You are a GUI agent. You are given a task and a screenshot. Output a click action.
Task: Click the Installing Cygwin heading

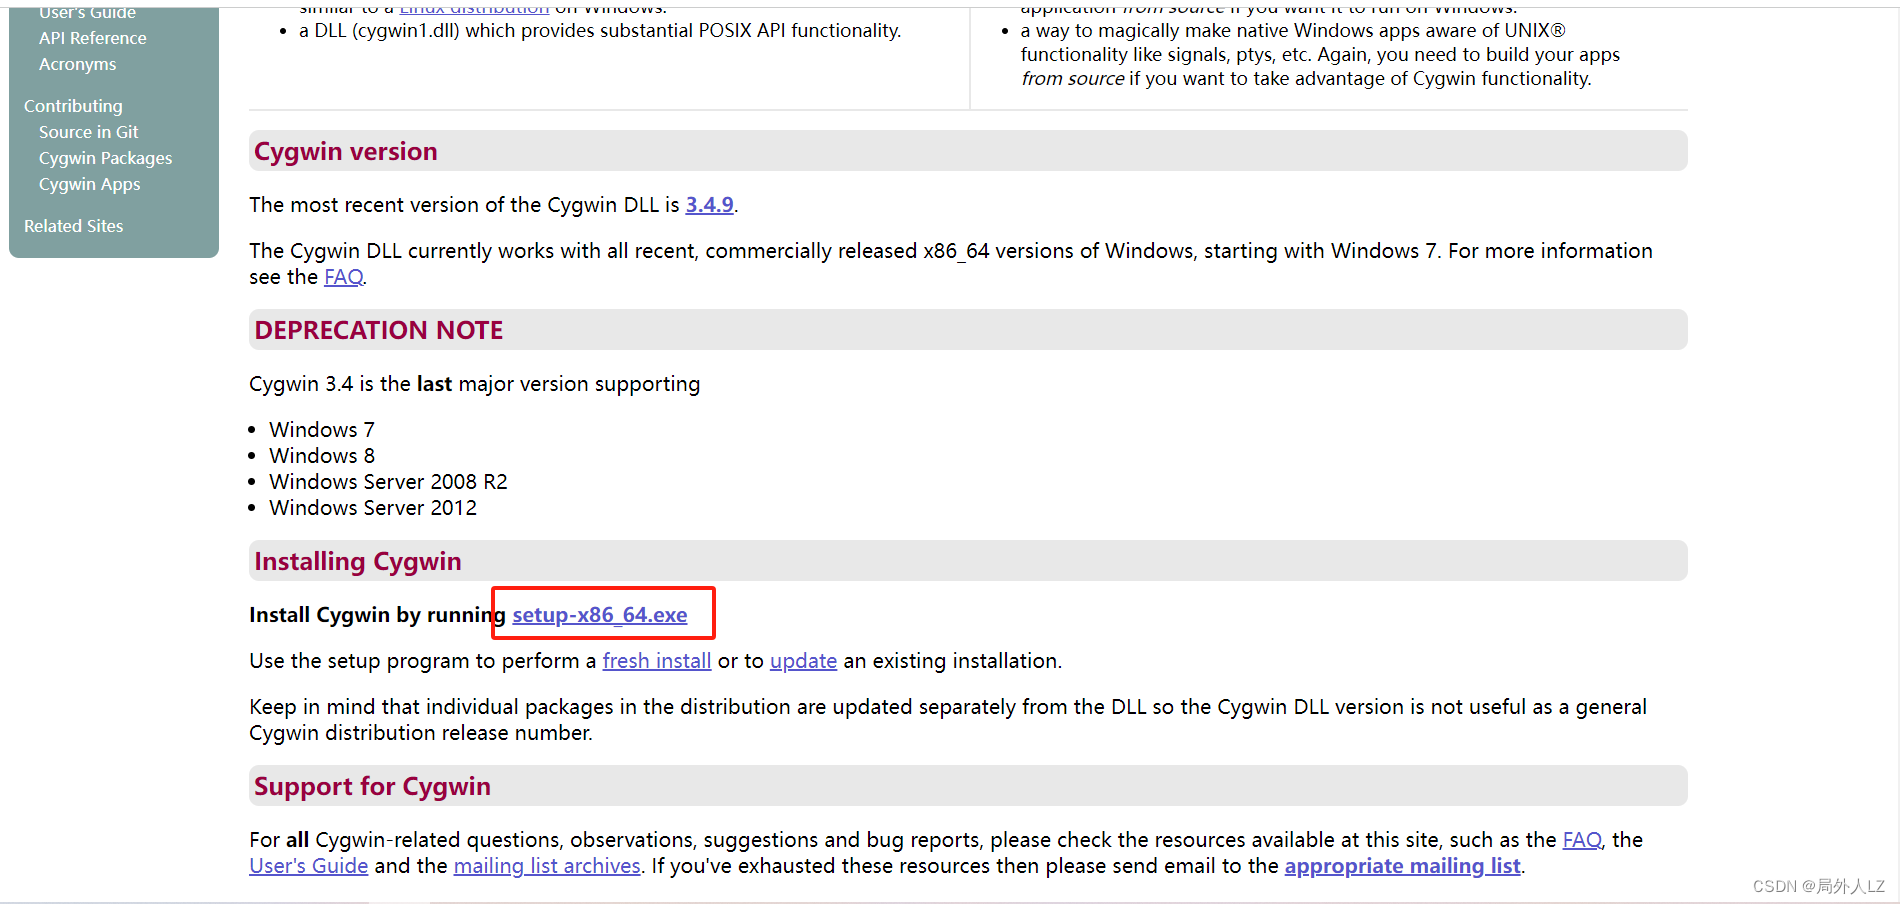pos(358,561)
